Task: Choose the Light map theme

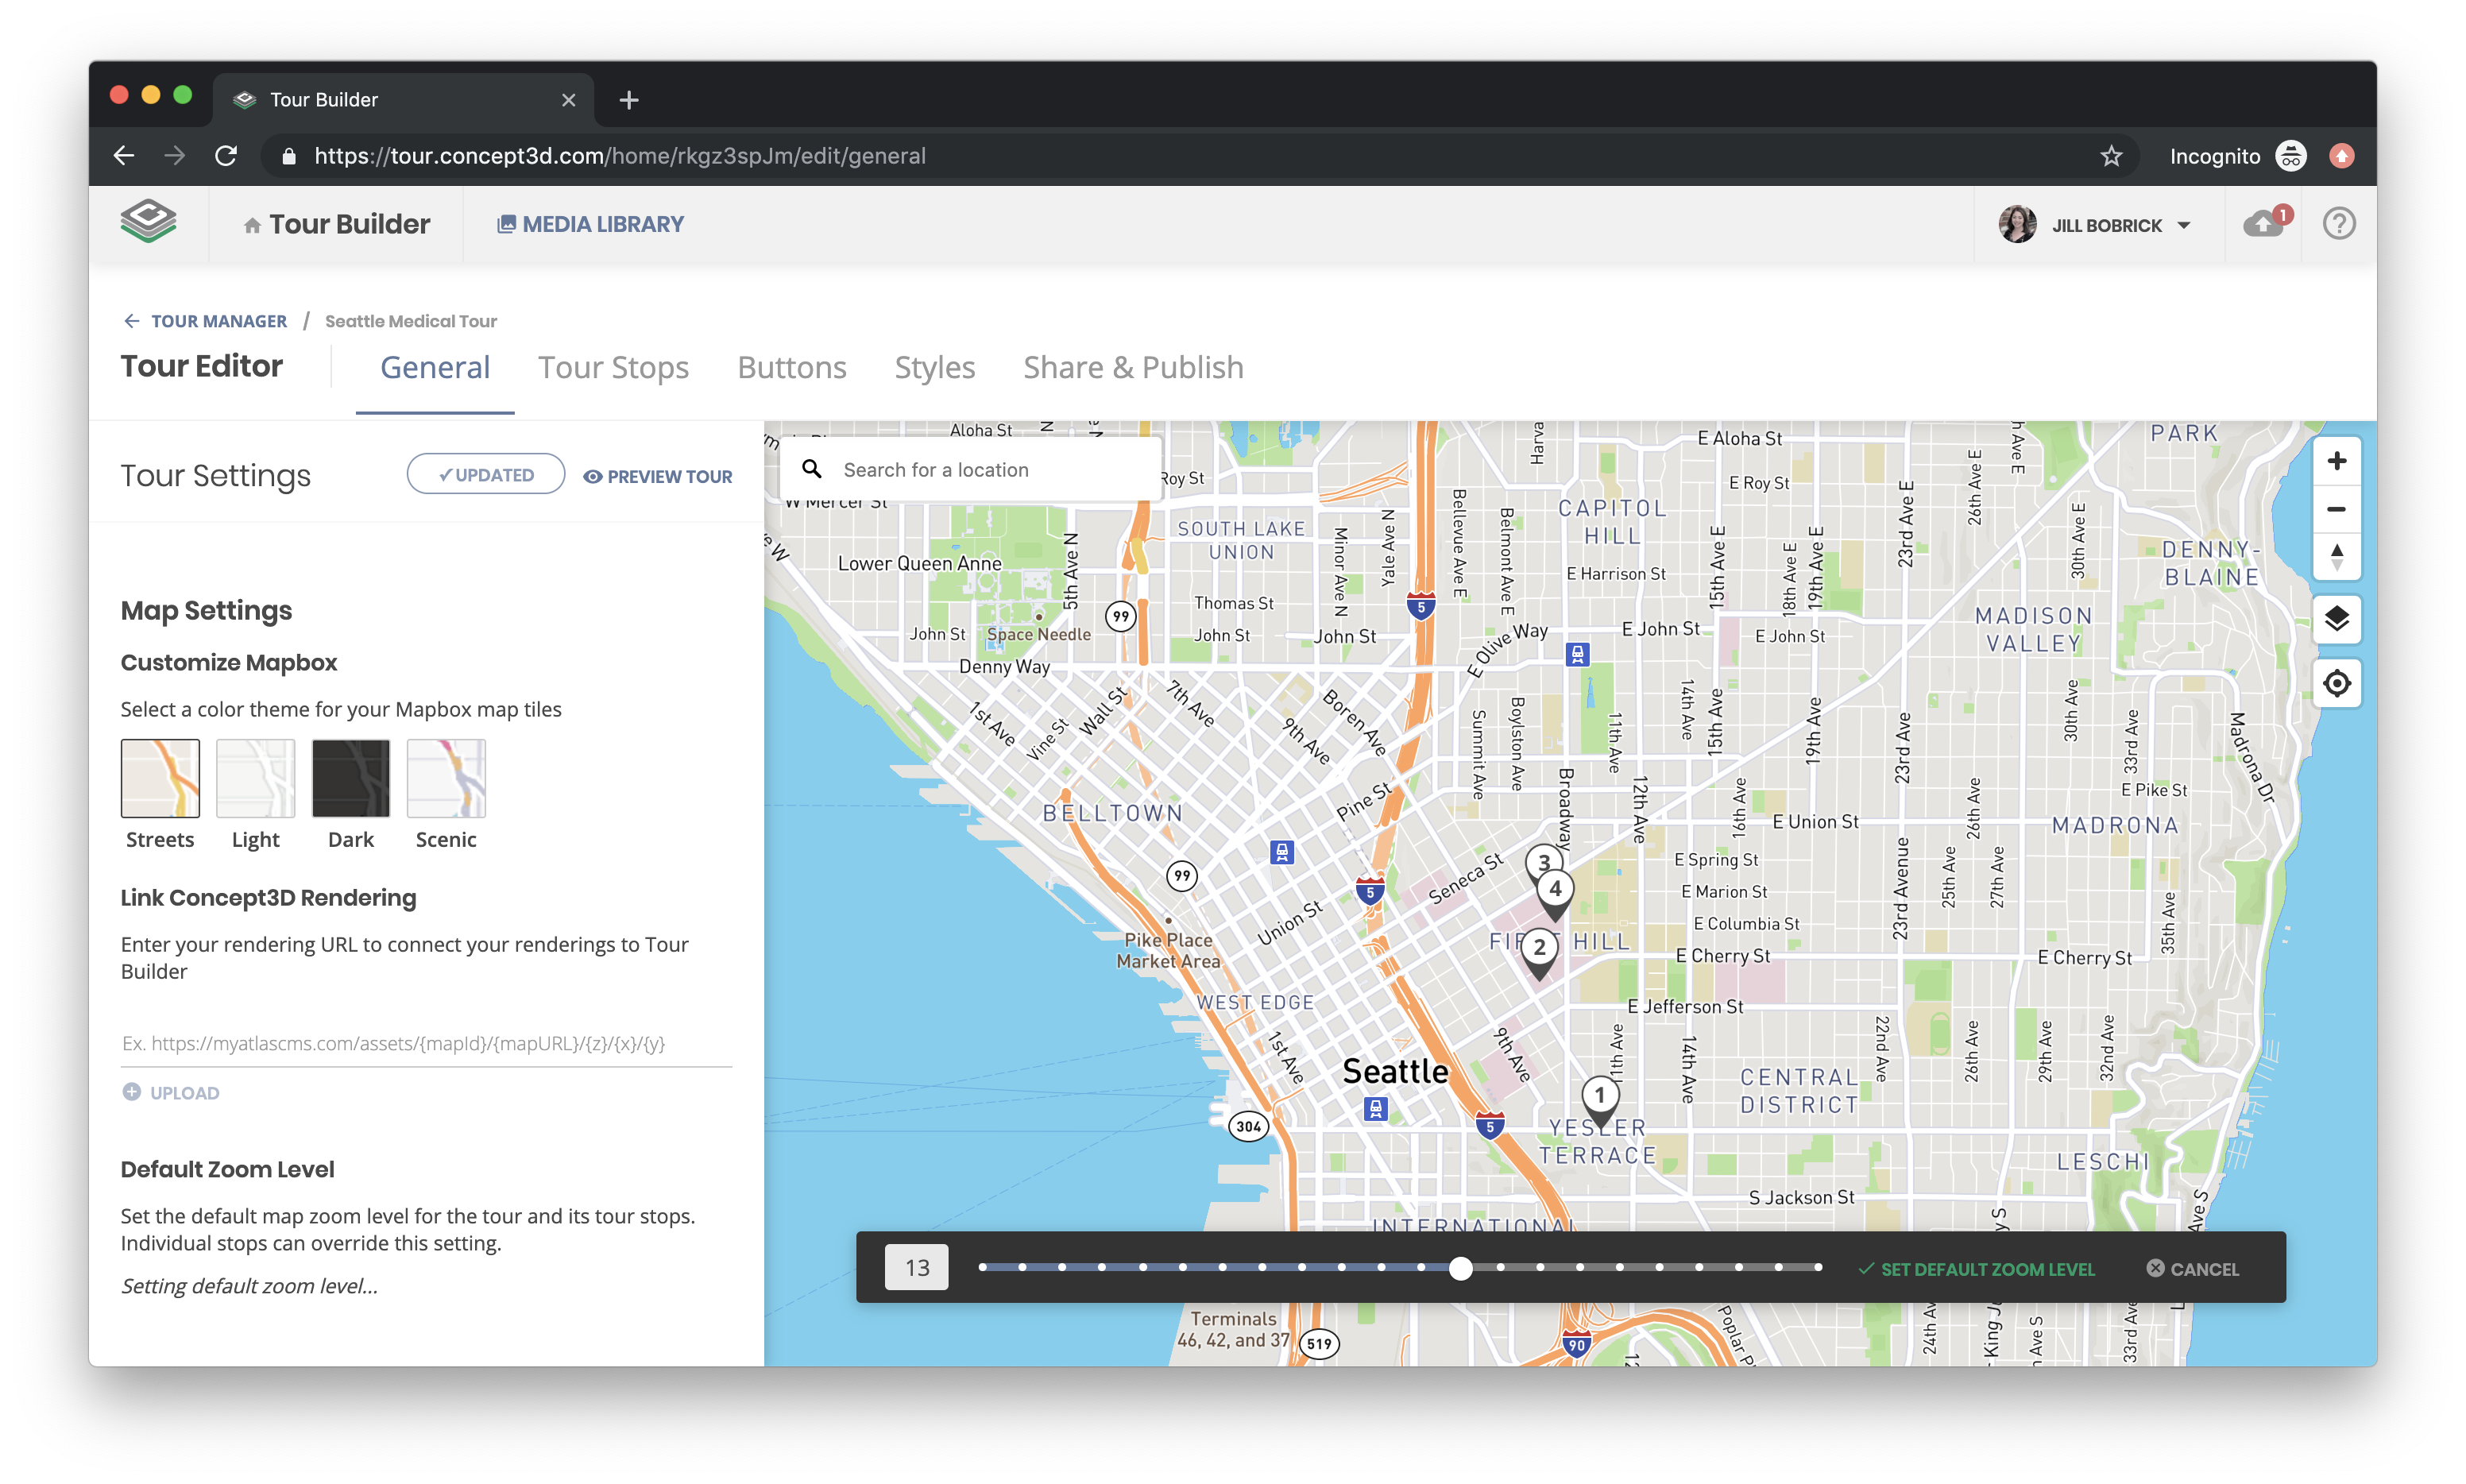Action: [255, 778]
